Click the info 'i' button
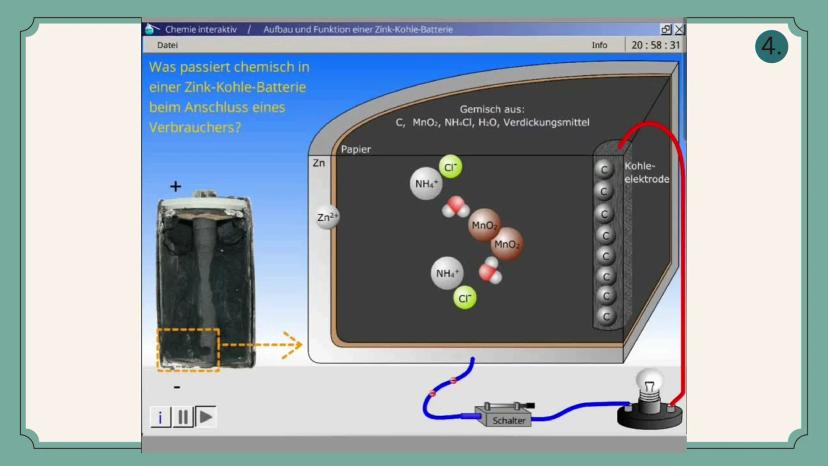 [160, 417]
